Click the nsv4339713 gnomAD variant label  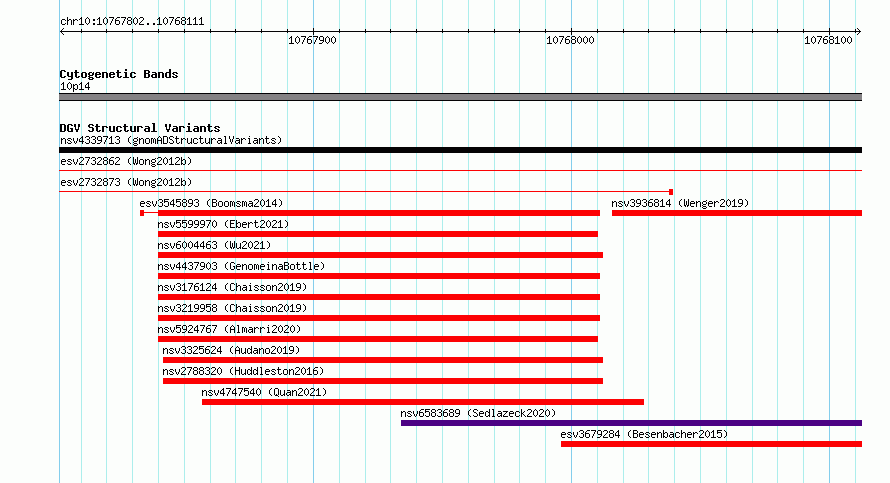tap(171, 140)
